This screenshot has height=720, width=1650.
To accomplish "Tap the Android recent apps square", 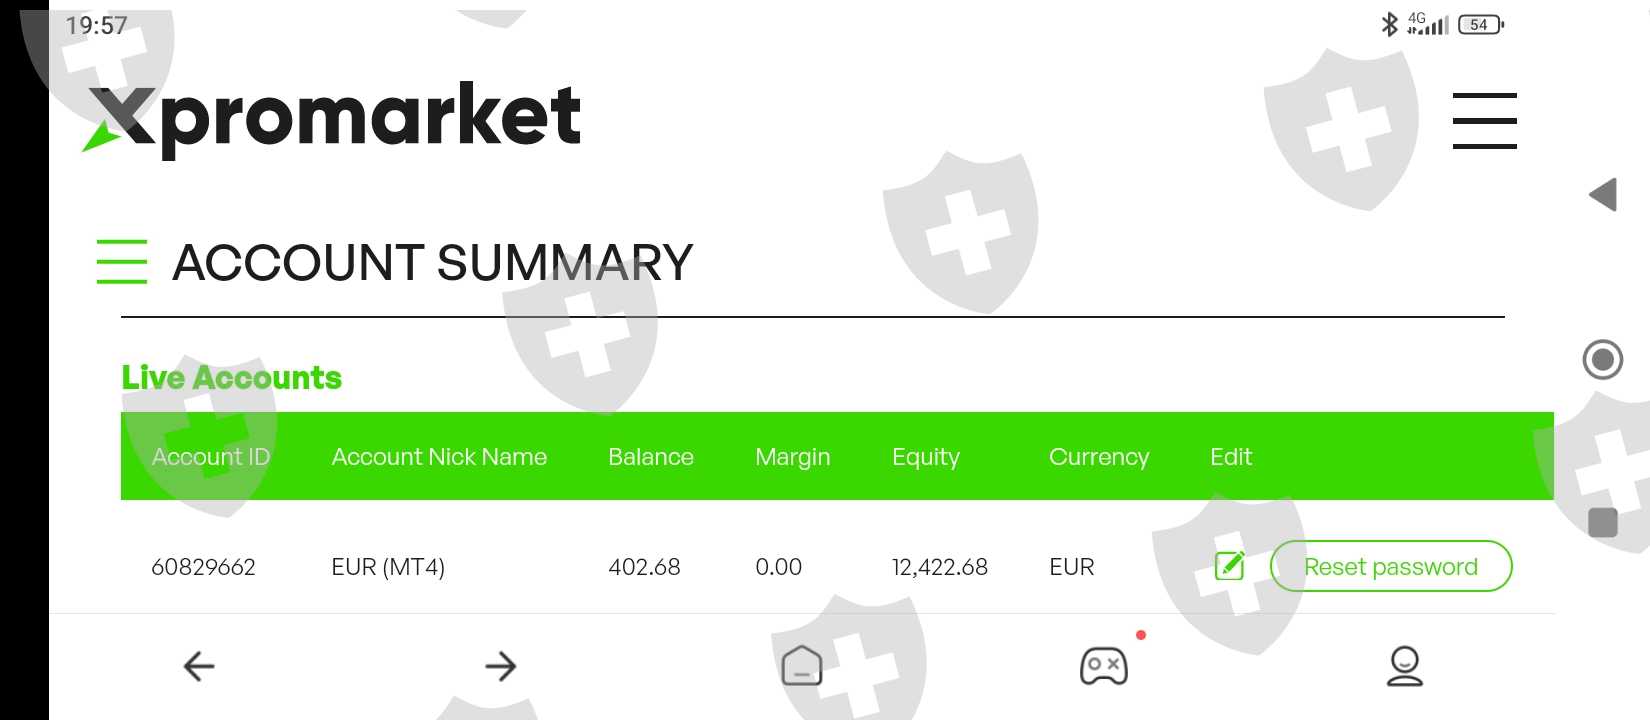I will (1603, 522).
